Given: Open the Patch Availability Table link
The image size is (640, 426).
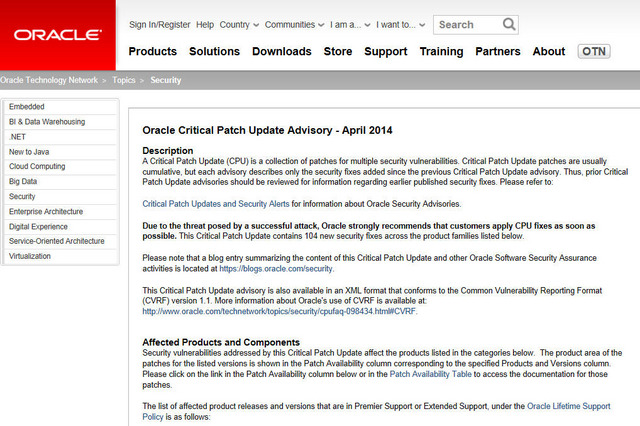Looking at the screenshot, I should tap(431, 374).
